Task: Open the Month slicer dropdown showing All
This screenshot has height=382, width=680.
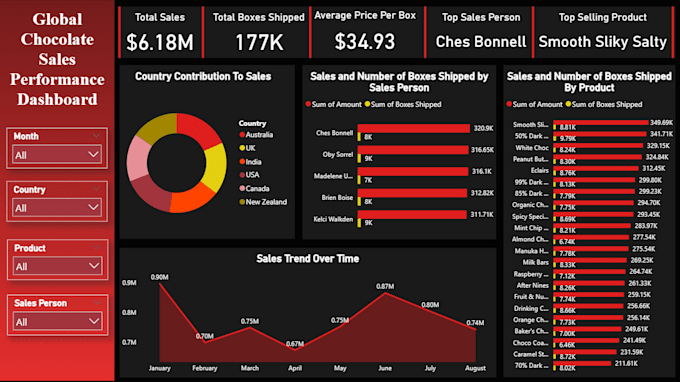Action: tap(57, 155)
